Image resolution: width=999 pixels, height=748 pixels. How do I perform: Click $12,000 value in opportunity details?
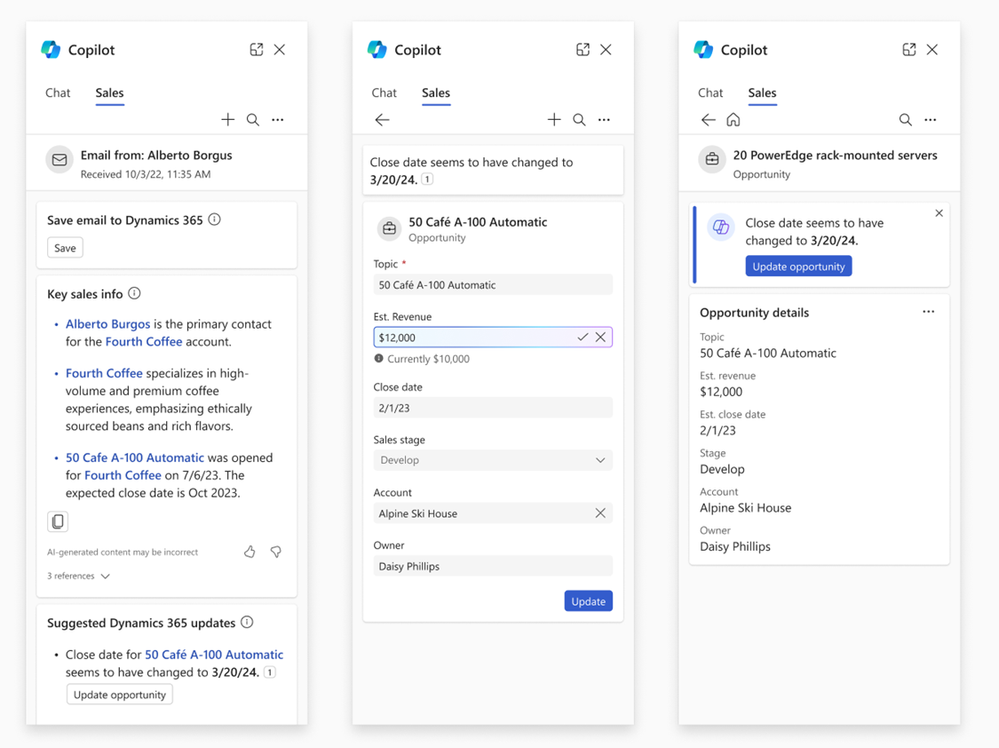pos(721,392)
